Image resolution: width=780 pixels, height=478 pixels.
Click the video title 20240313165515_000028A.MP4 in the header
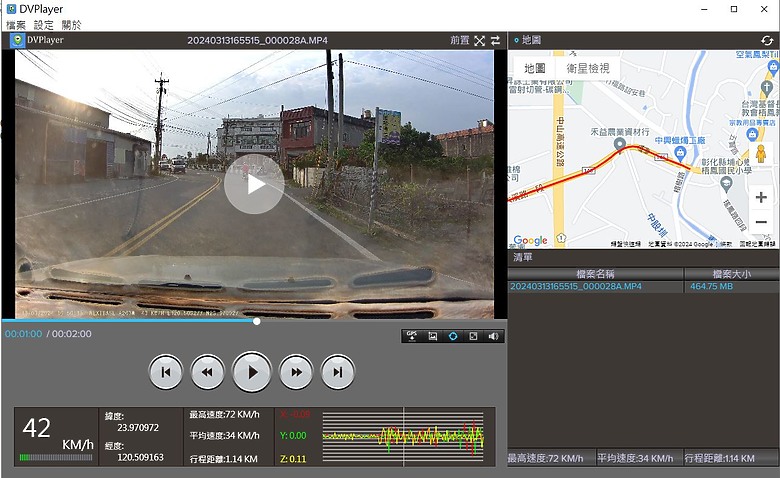coord(257,40)
